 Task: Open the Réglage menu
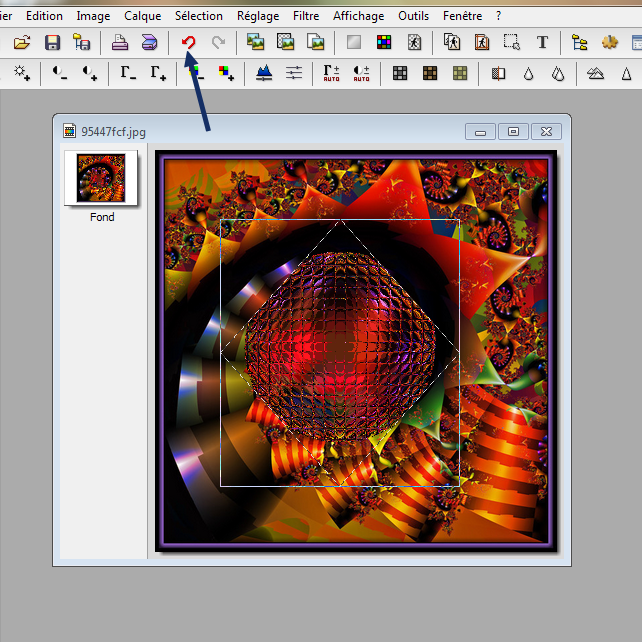[258, 16]
